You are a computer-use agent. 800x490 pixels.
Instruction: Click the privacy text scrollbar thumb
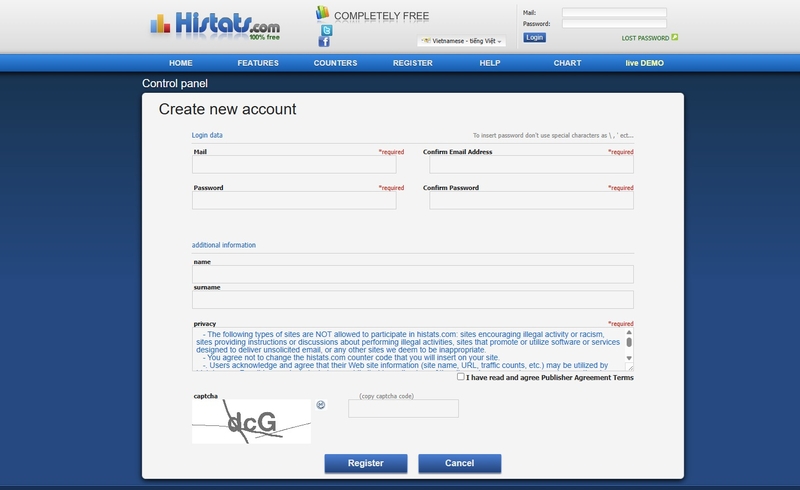coord(629,342)
